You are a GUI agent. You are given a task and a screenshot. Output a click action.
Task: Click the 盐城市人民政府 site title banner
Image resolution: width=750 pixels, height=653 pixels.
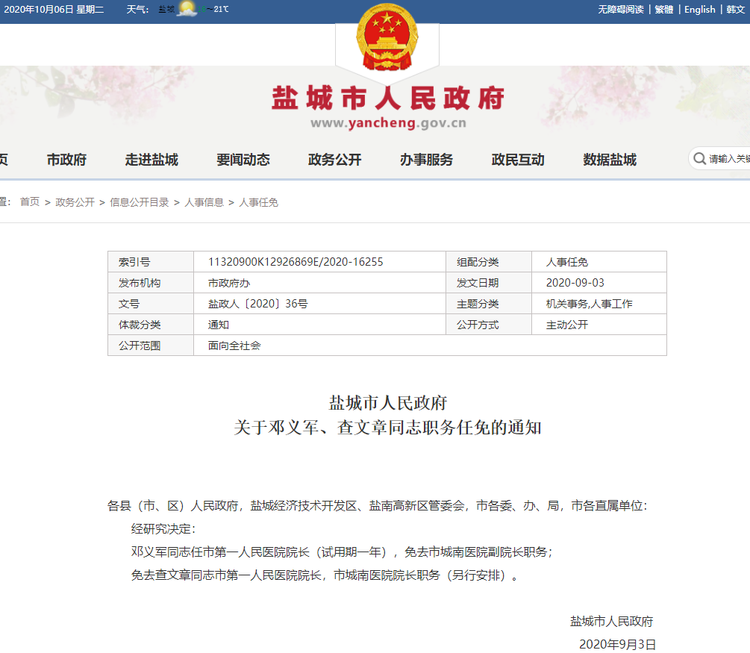coord(388,107)
